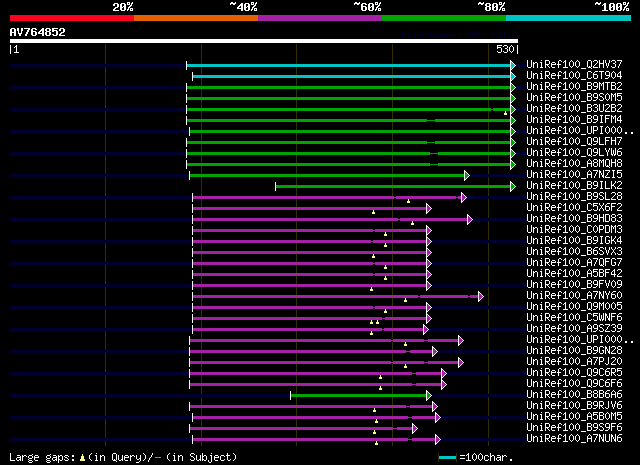Click the green arrowhead ending B8B6A6 alignment
Viewport: 640px width, 465px height.
pos(429,396)
